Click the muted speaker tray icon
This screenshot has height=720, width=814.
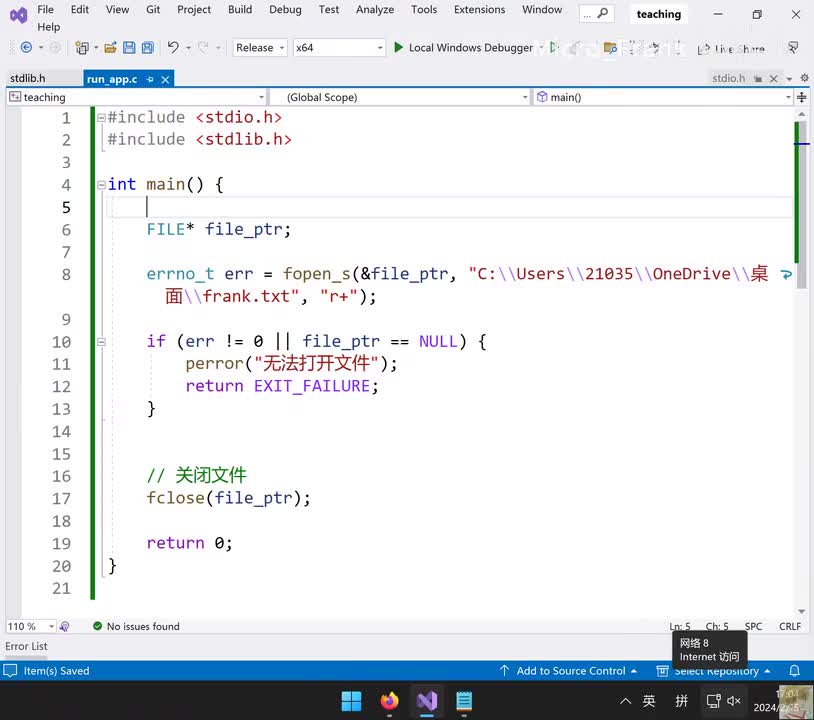734,701
